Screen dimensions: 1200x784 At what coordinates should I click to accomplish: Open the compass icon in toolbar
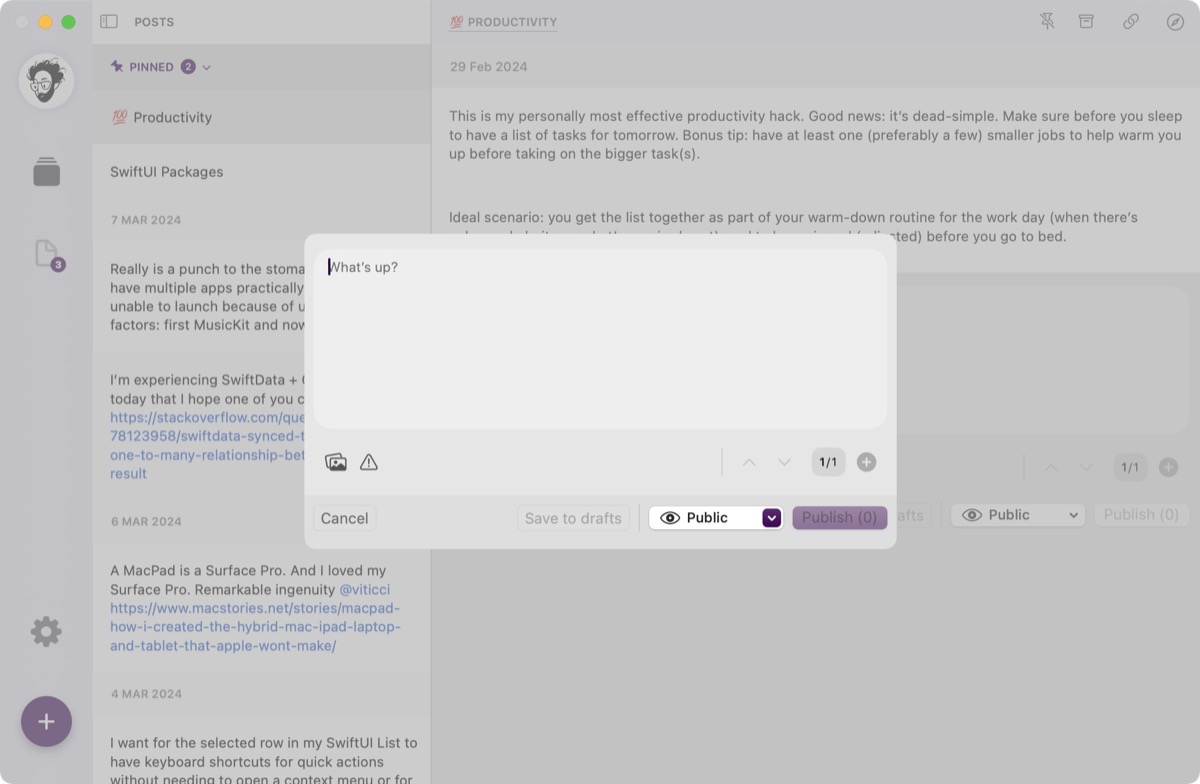1175,21
